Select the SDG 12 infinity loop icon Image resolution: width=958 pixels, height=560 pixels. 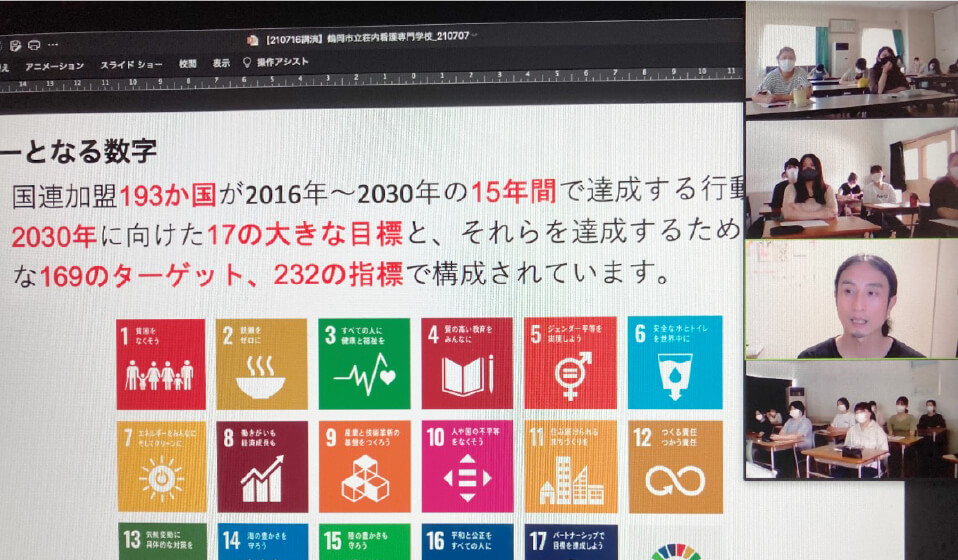click(x=675, y=466)
